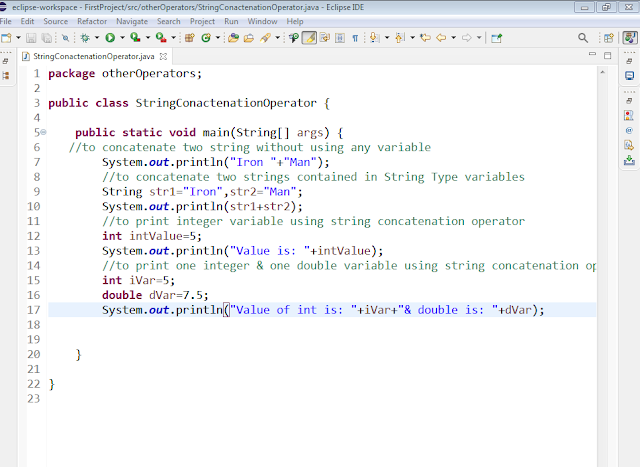Image resolution: width=640 pixels, height=467 pixels.
Task: Place cursor in line 17 println statement
Action: (323, 310)
